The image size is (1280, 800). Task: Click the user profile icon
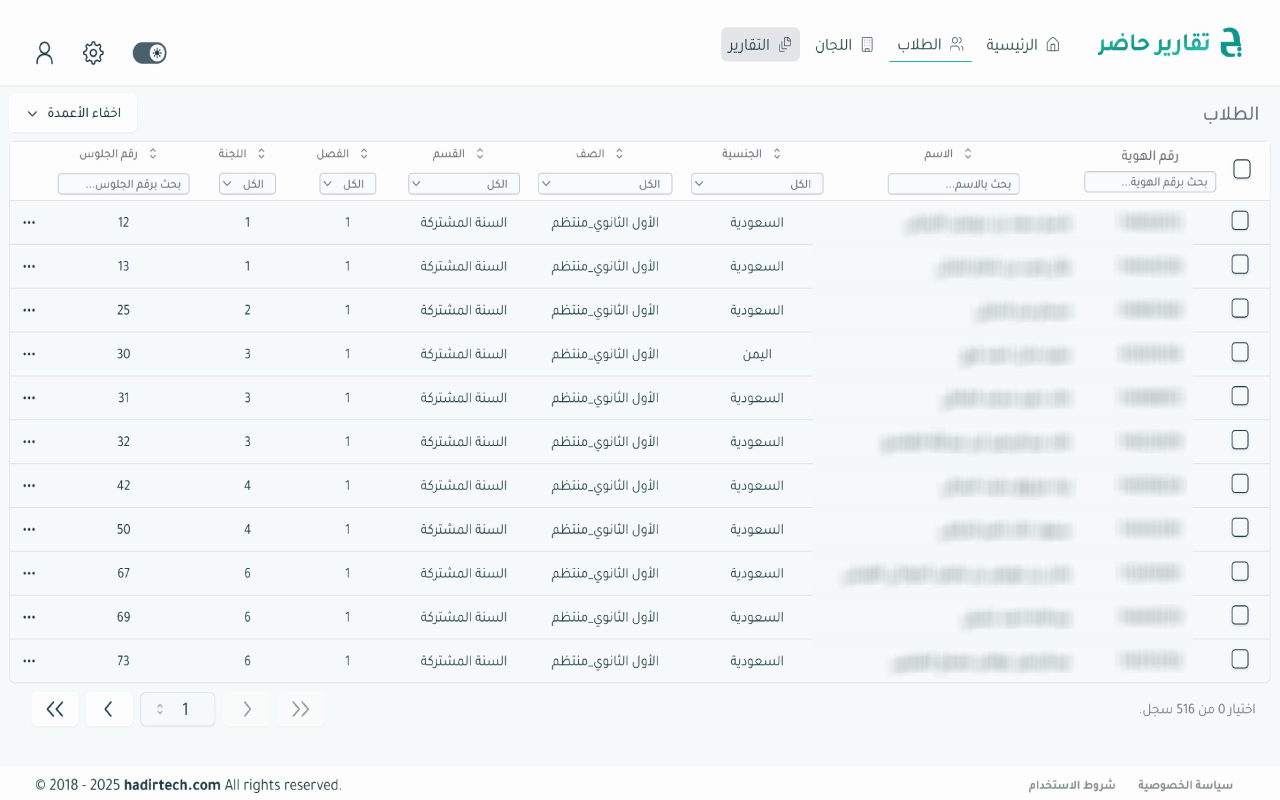tap(44, 53)
